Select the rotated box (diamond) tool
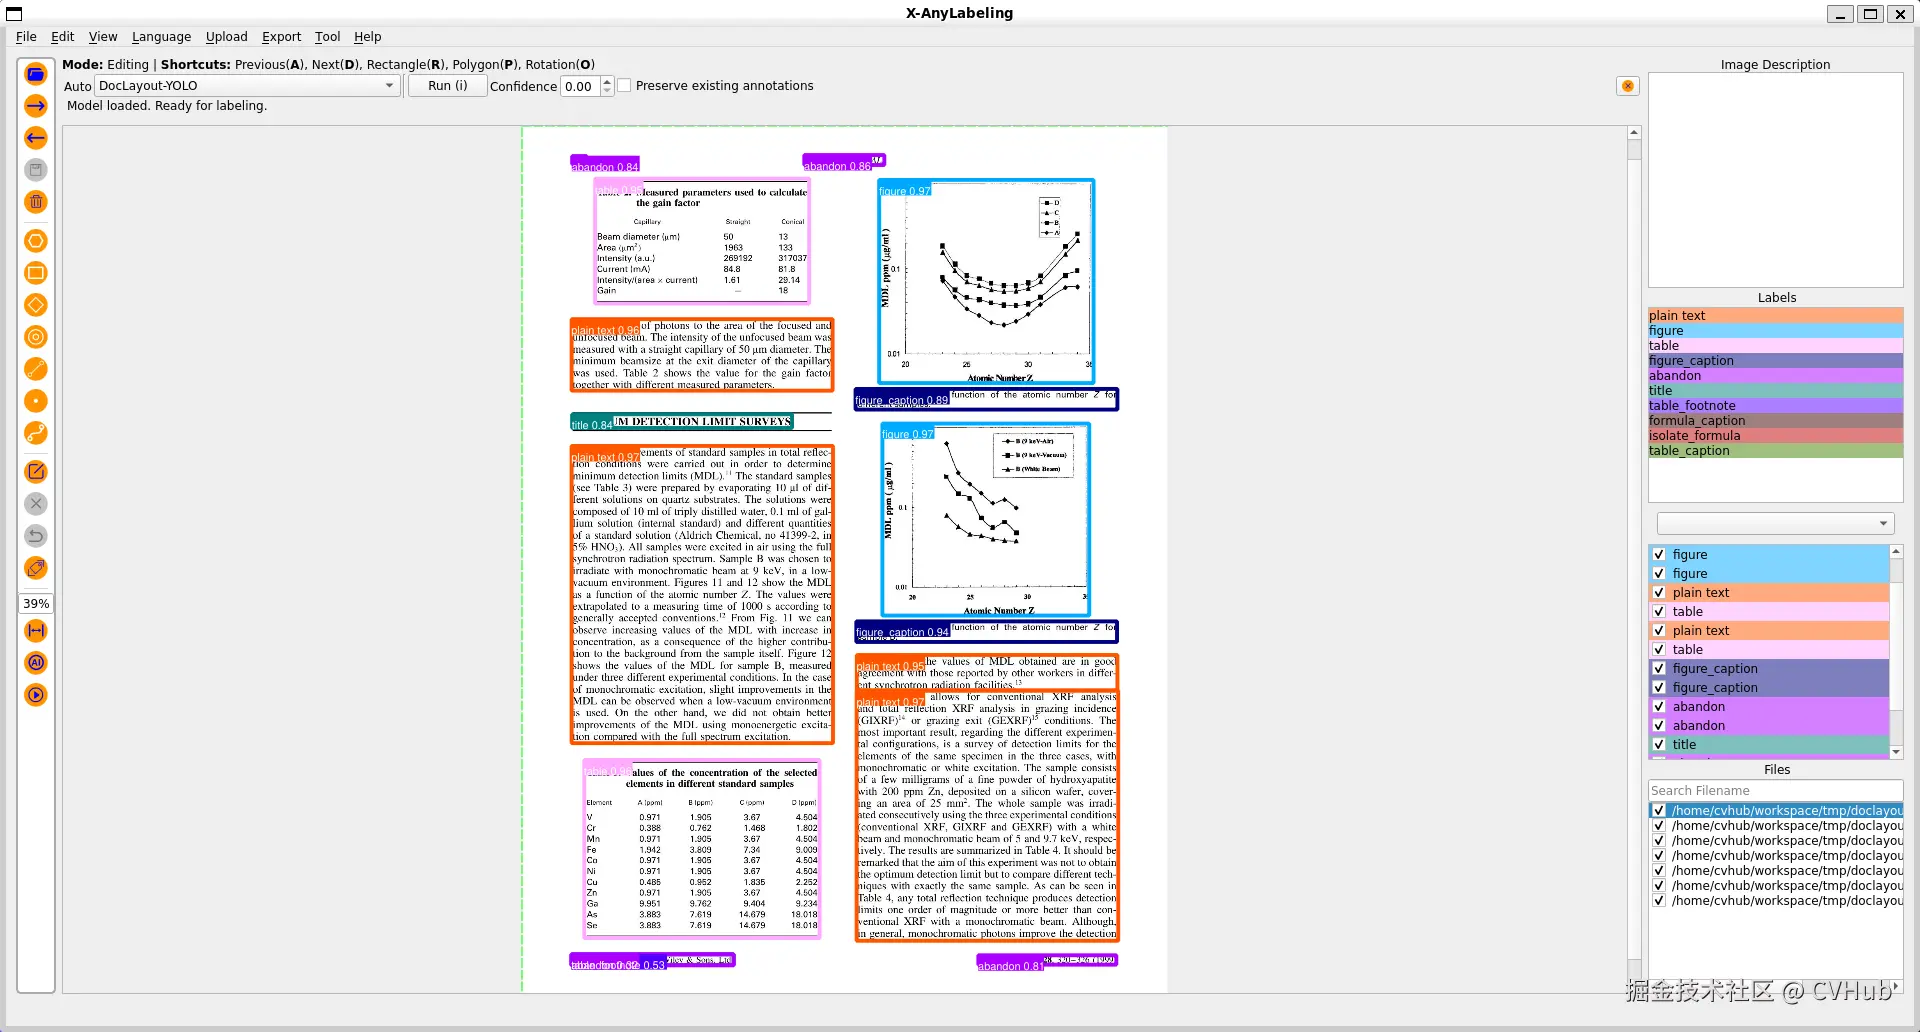The image size is (1920, 1032). [36, 305]
